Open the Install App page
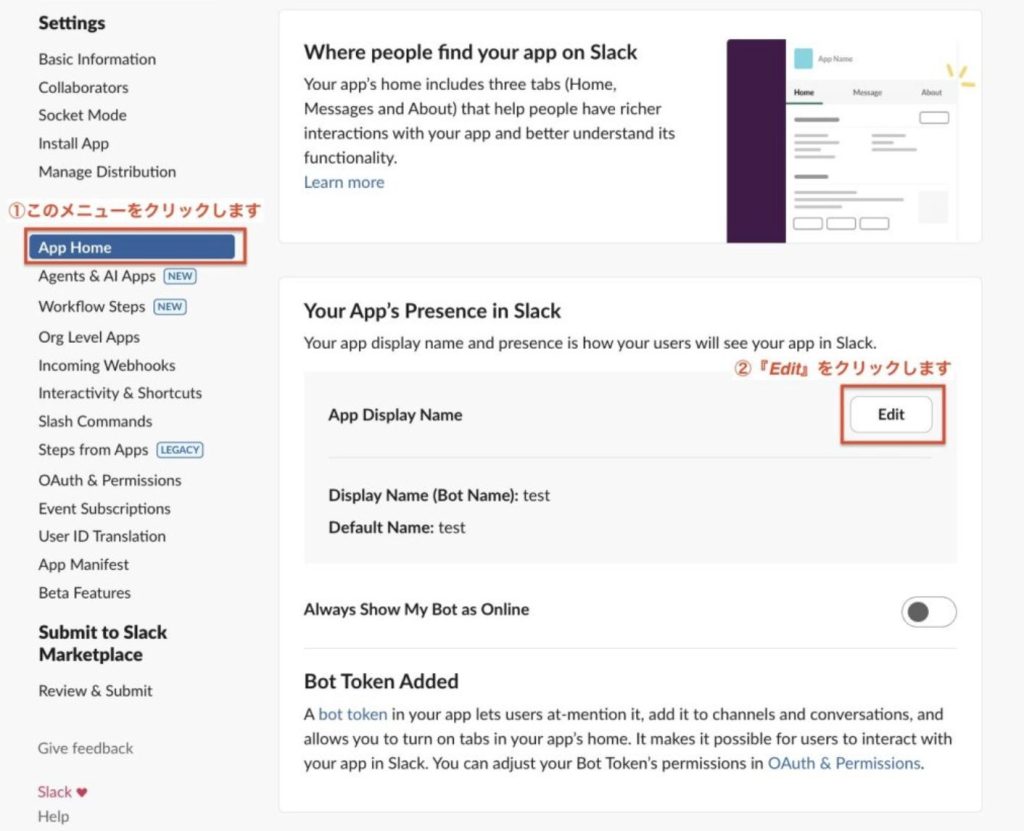Screen dimensions: 1024x831 tap(73, 143)
